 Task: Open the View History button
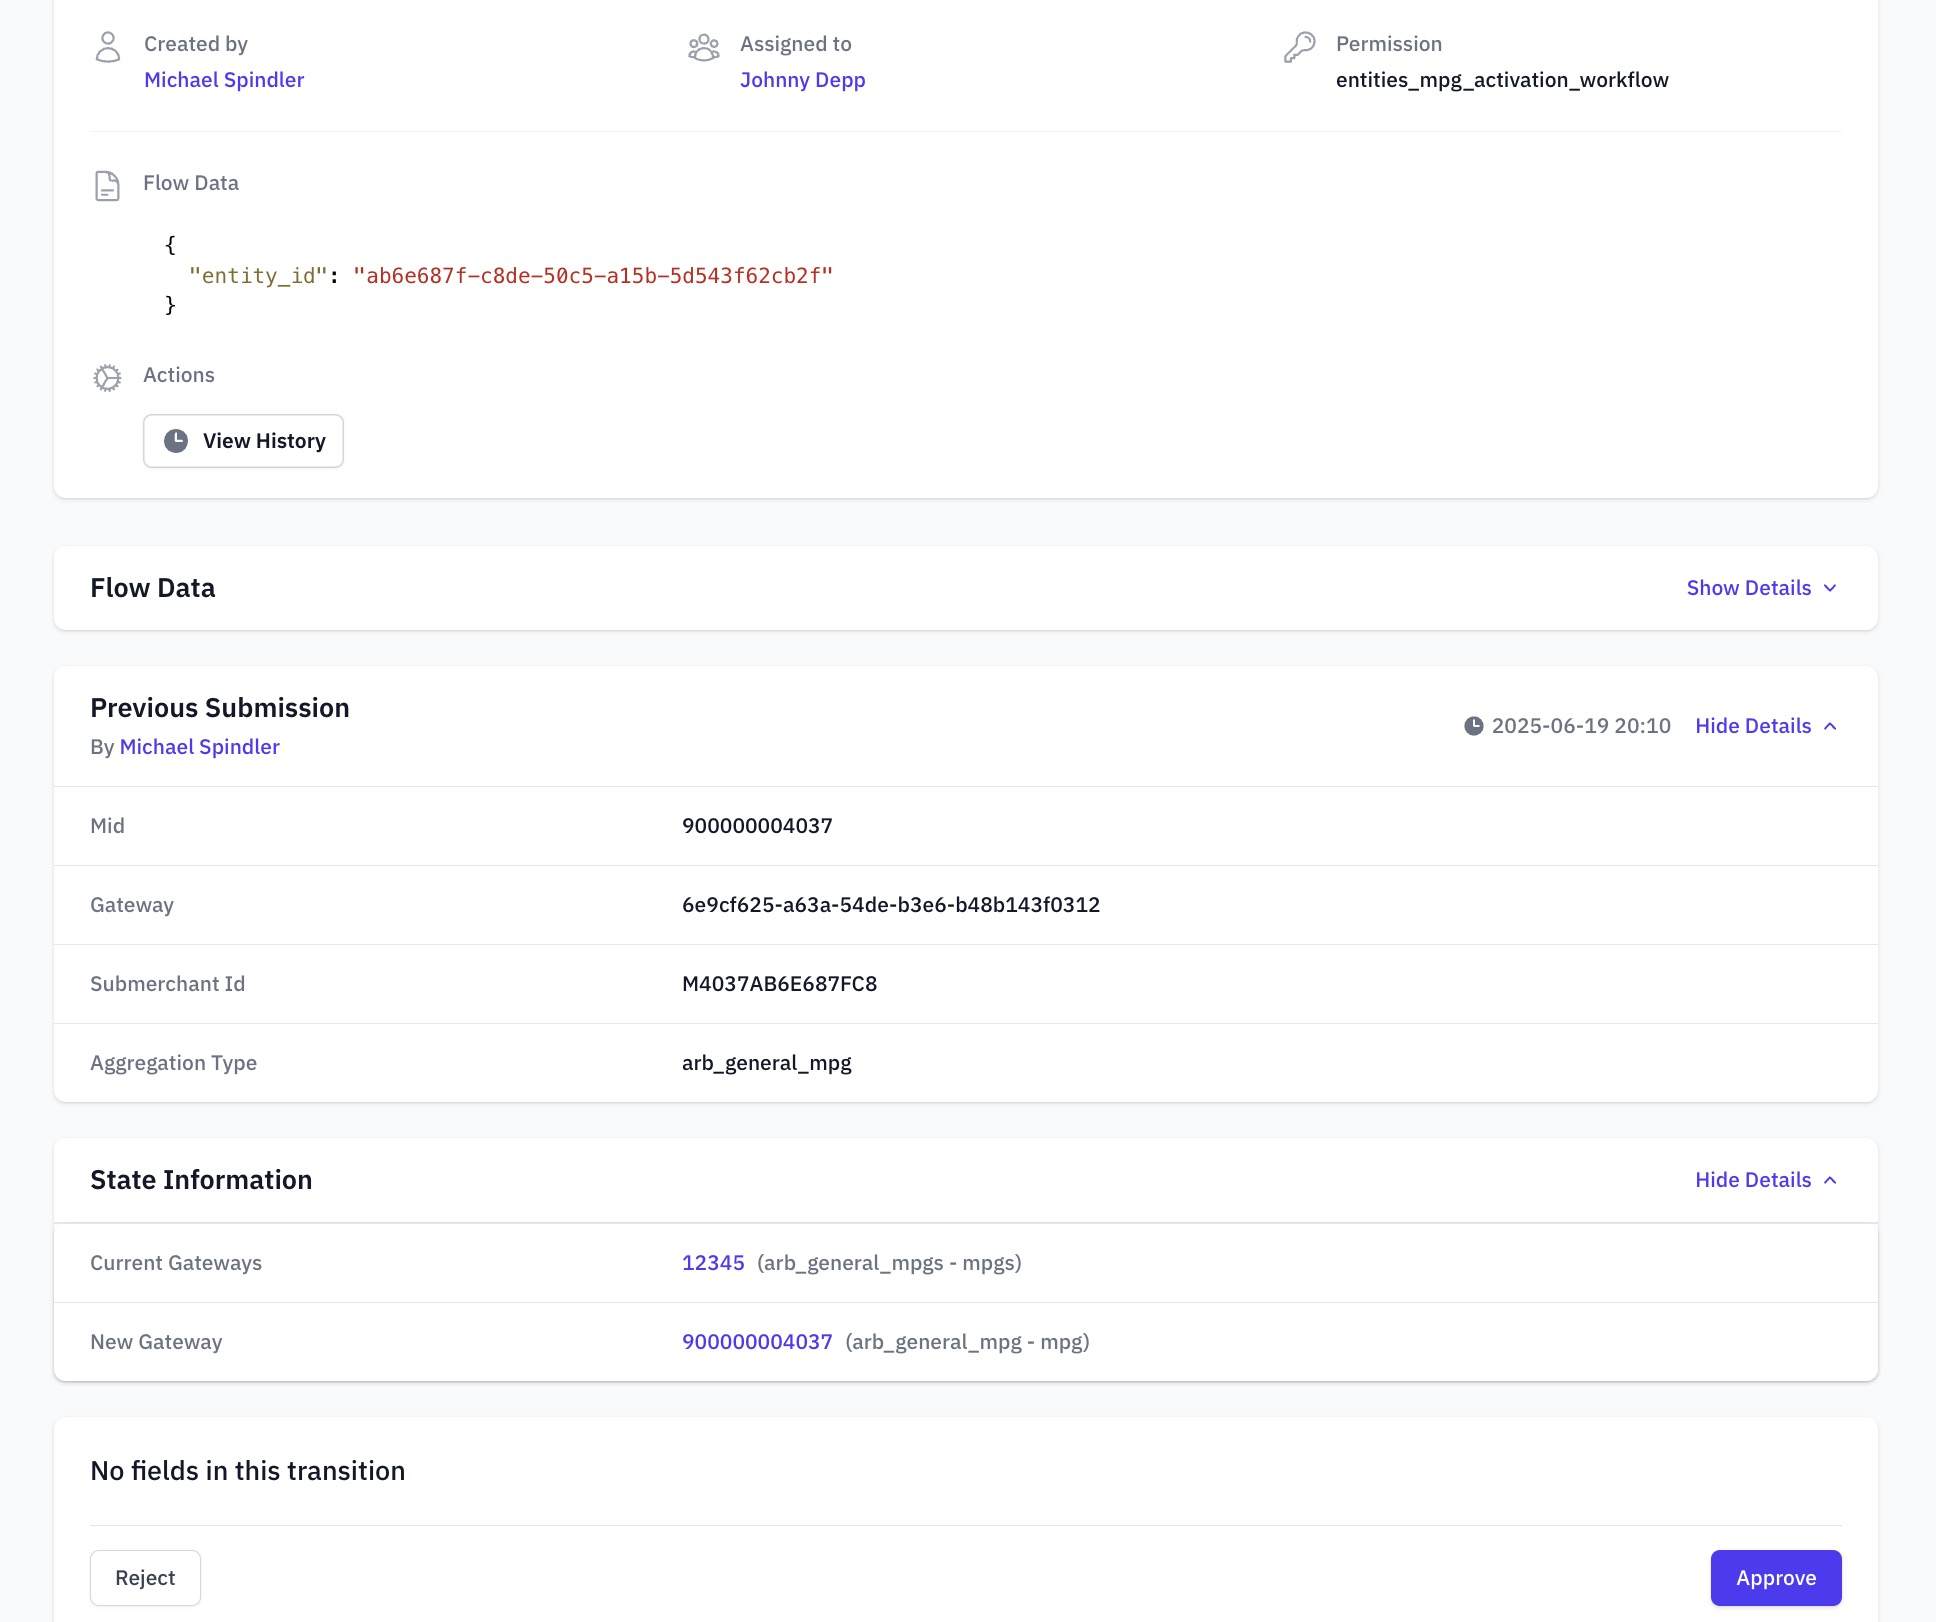[243, 441]
